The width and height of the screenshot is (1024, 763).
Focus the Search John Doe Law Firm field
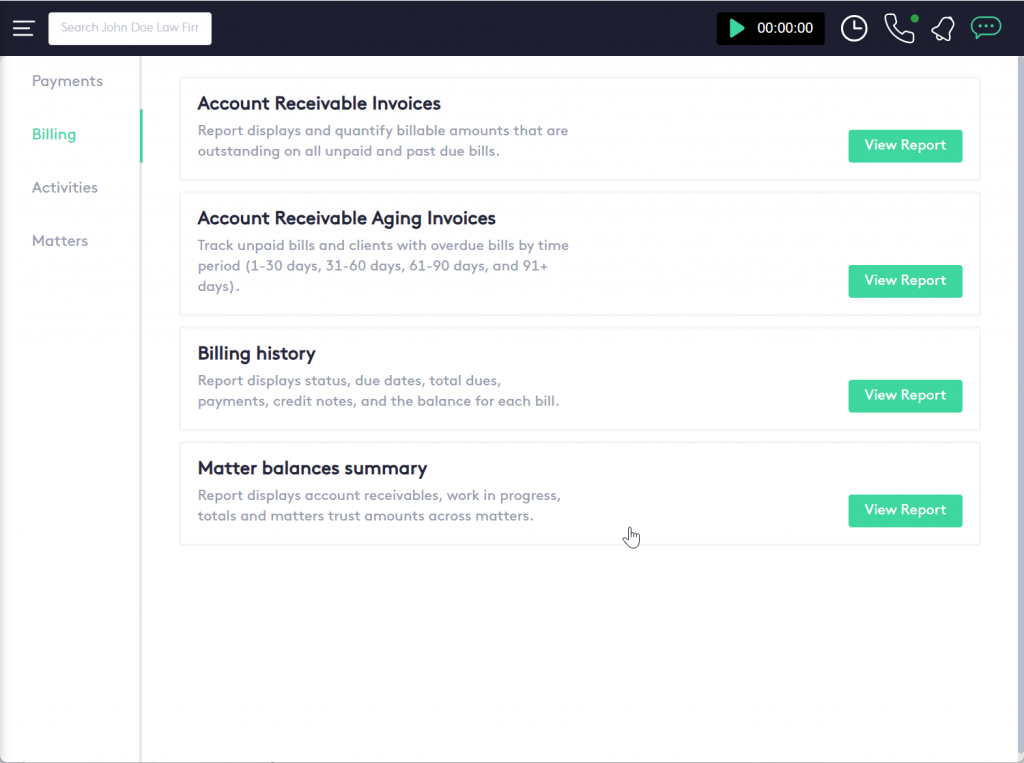coord(130,28)
